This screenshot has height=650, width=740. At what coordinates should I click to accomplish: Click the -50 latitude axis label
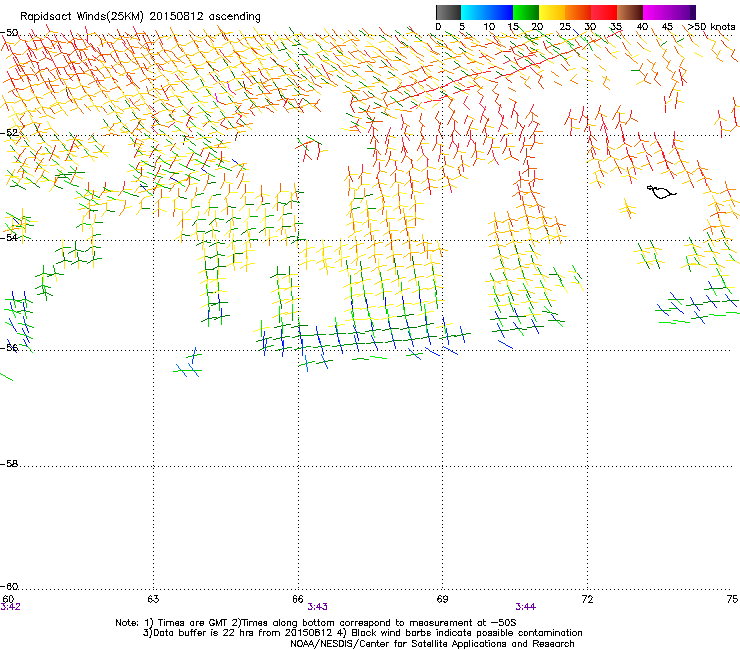[9, 33]
